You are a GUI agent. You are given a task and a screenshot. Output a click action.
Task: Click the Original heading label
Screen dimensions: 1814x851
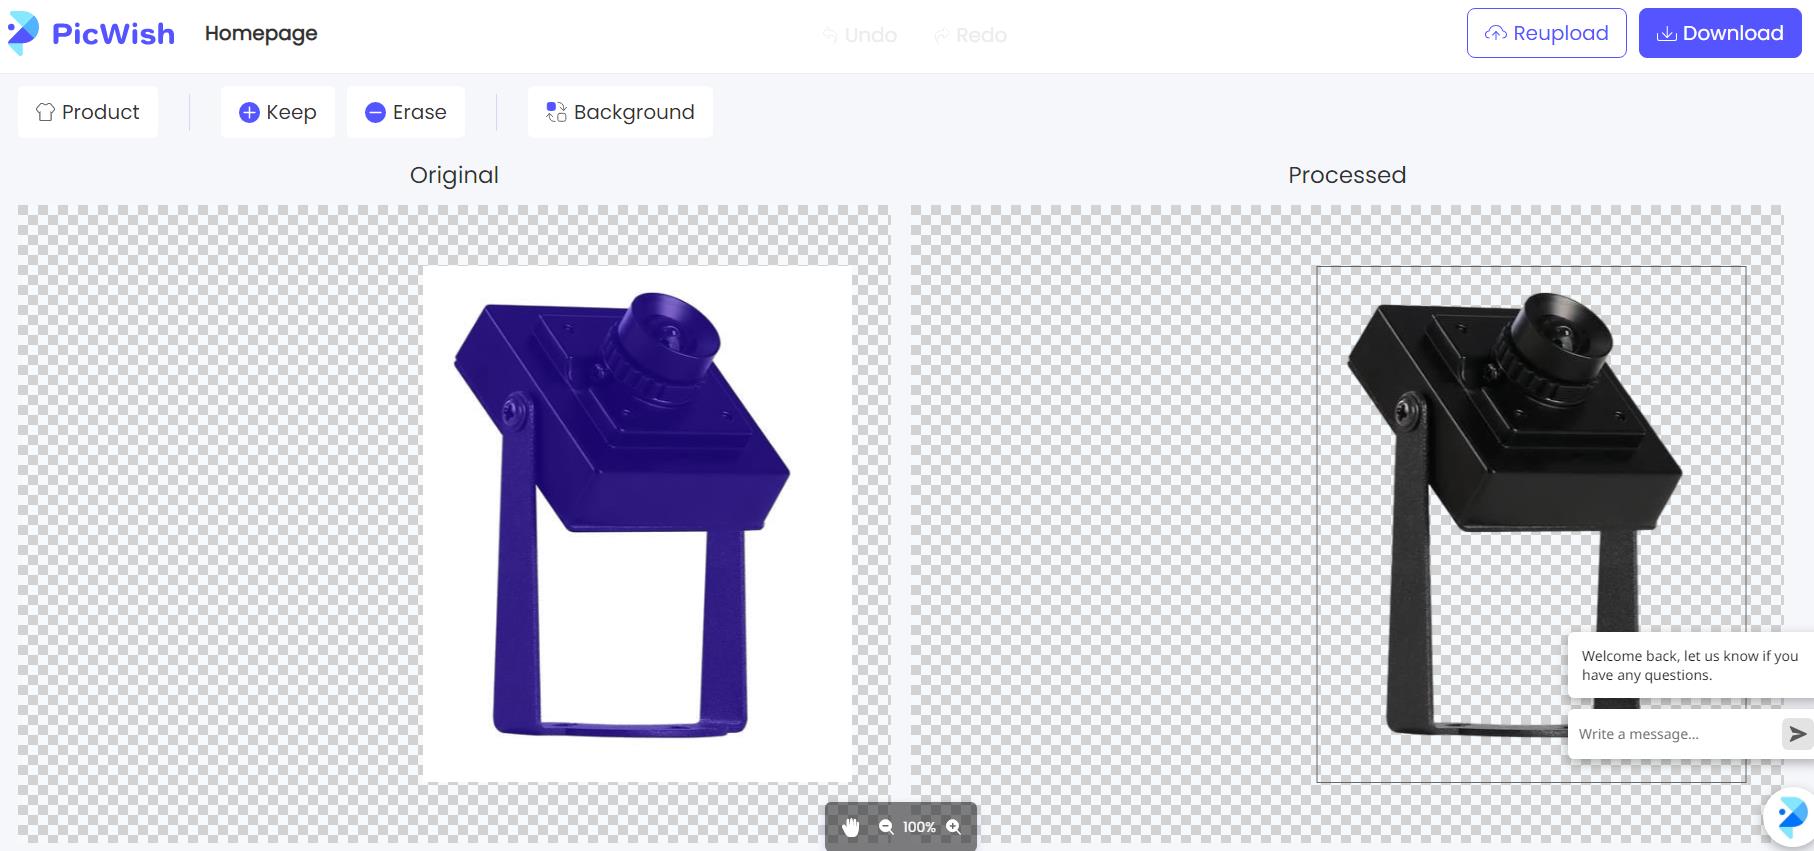454,175
